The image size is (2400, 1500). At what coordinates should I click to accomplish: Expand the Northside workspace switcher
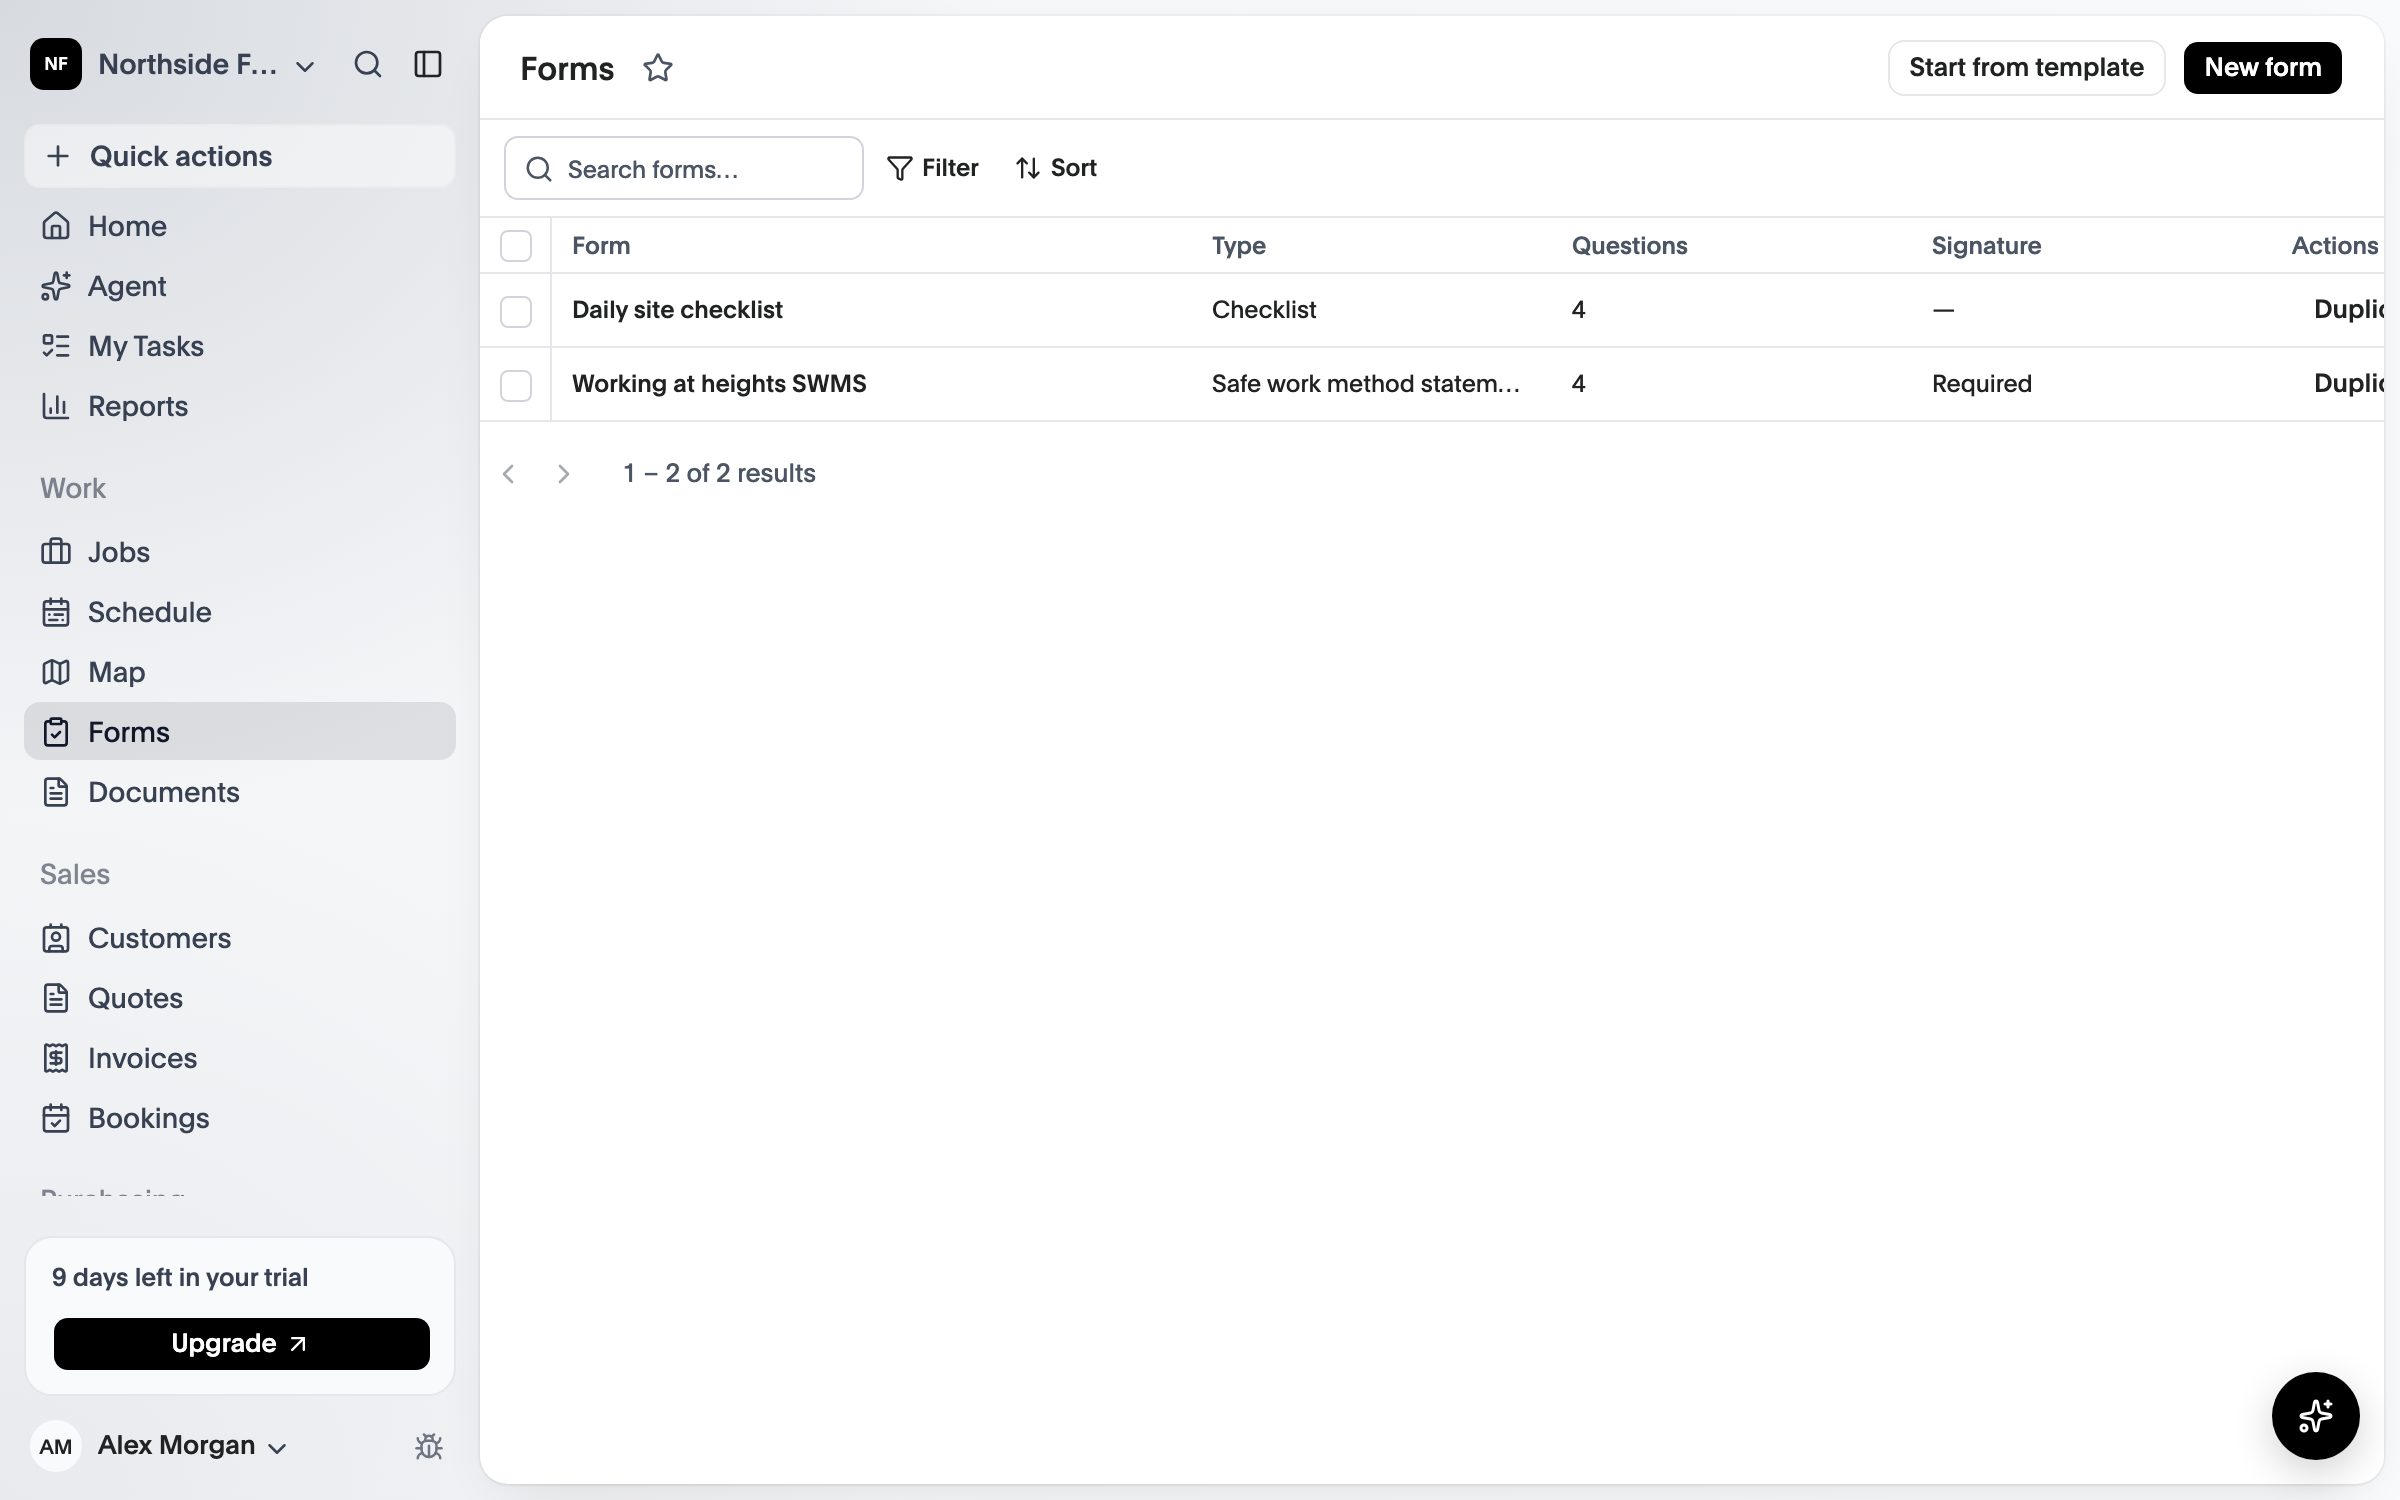click(174, 65)
